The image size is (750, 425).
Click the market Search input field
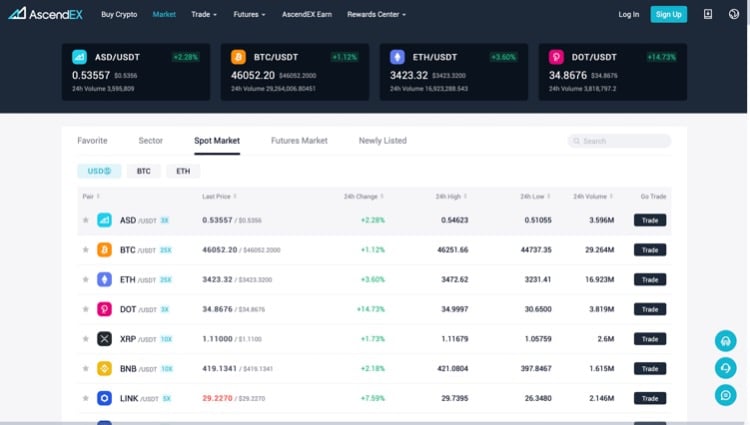[x=620, y=141]
